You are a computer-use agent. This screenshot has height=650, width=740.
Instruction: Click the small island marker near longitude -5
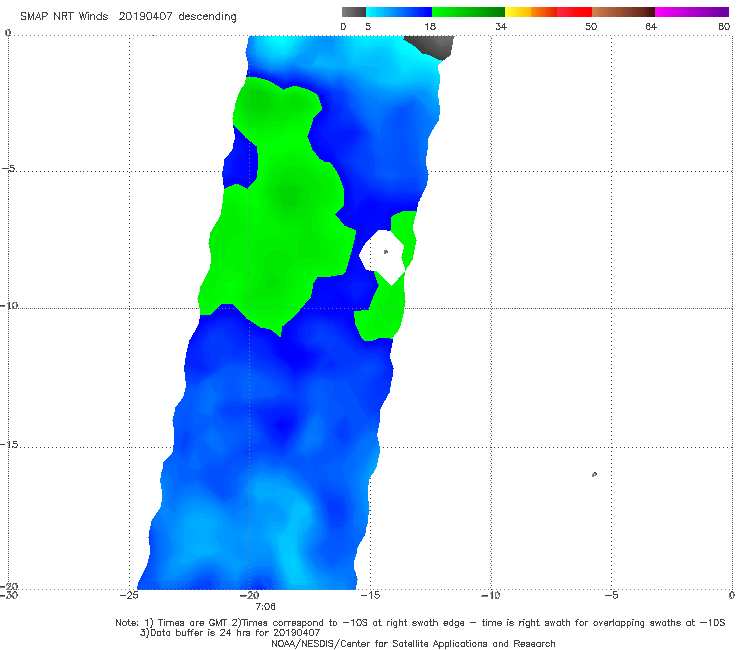click(594, 474)
